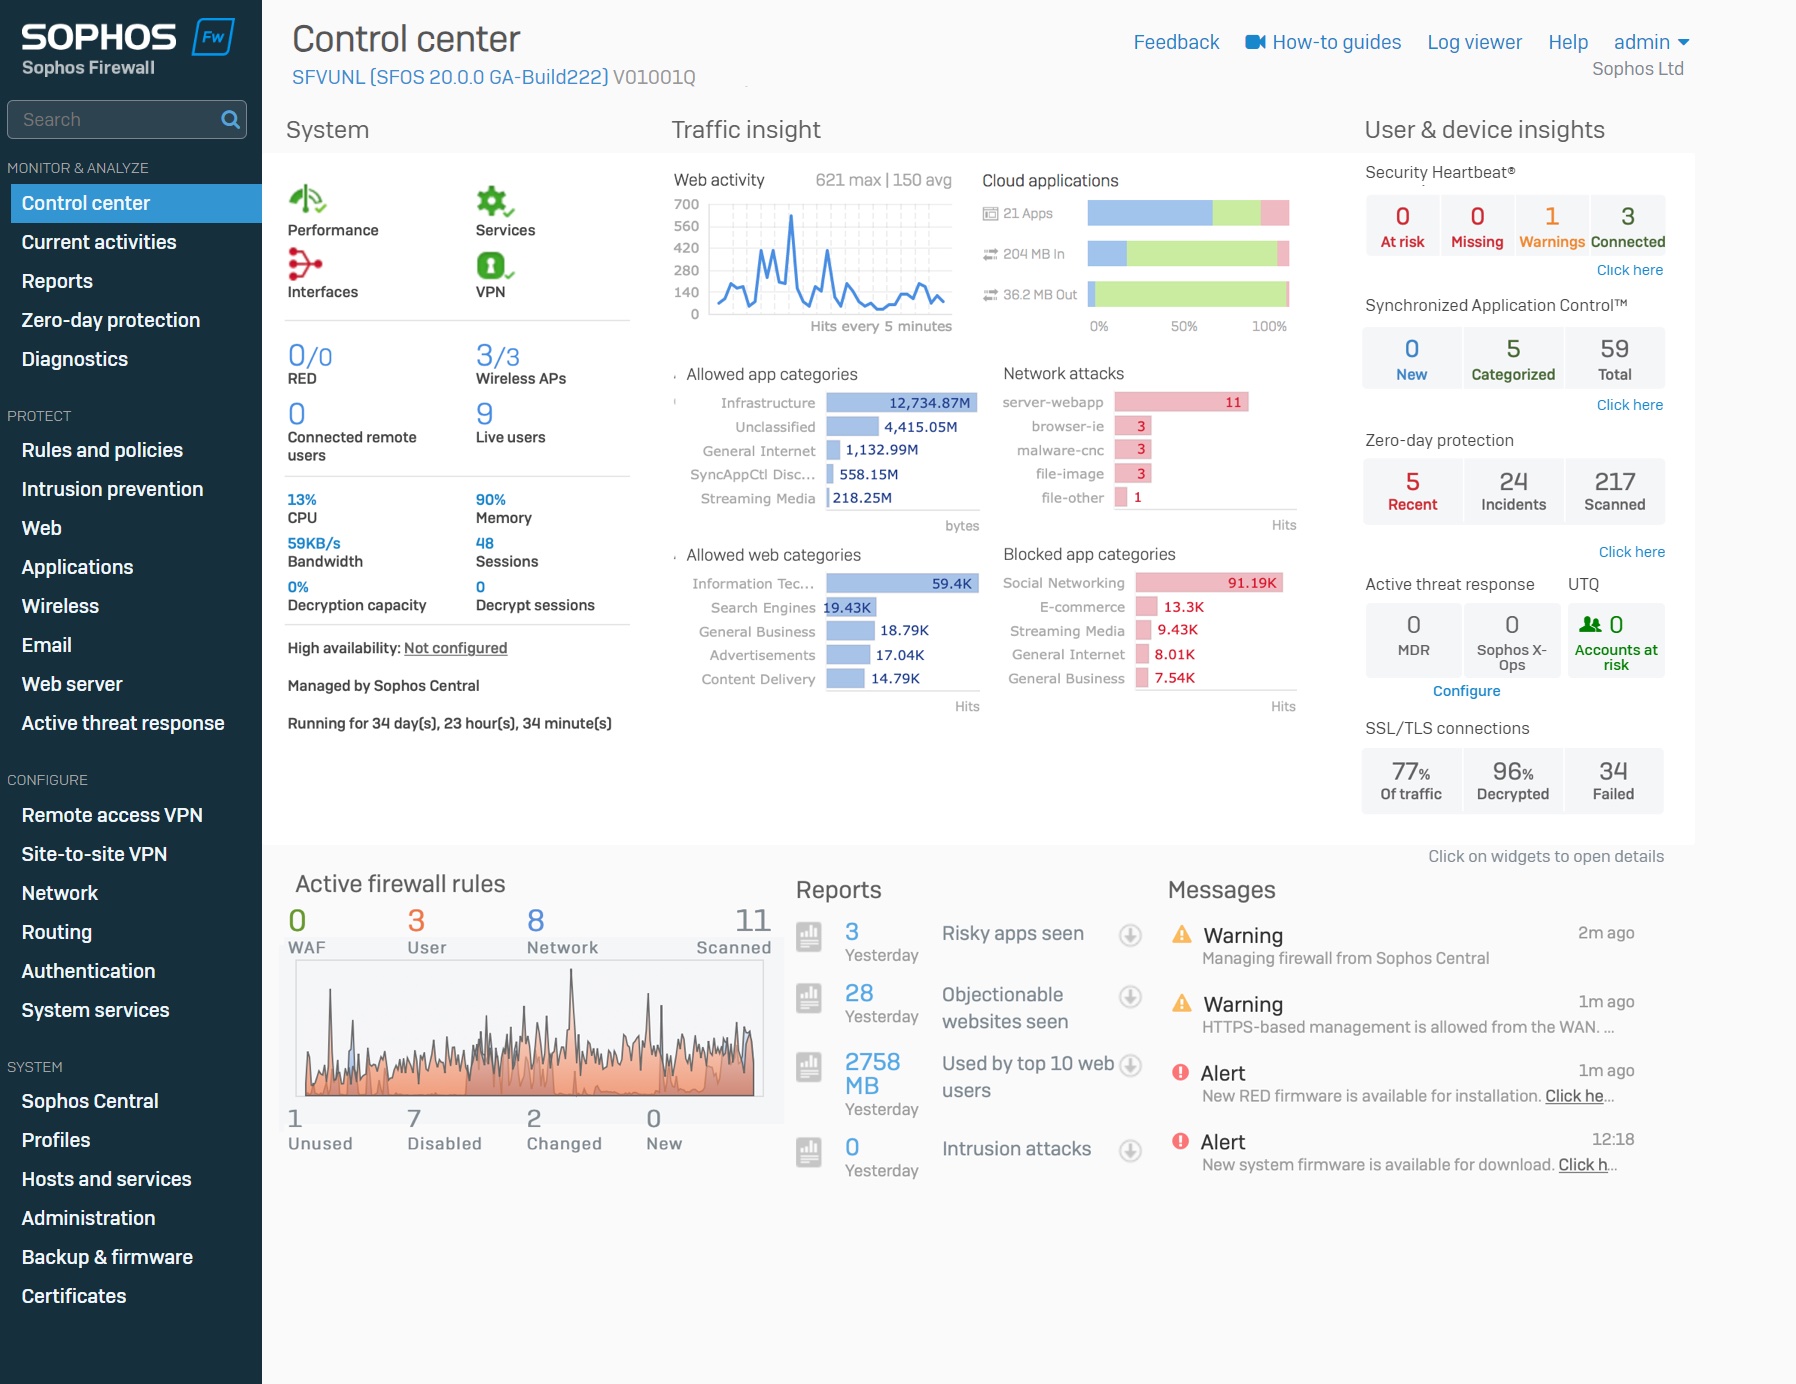
Task: Click Configure under Active threat response
Action: pos(1466,691)
